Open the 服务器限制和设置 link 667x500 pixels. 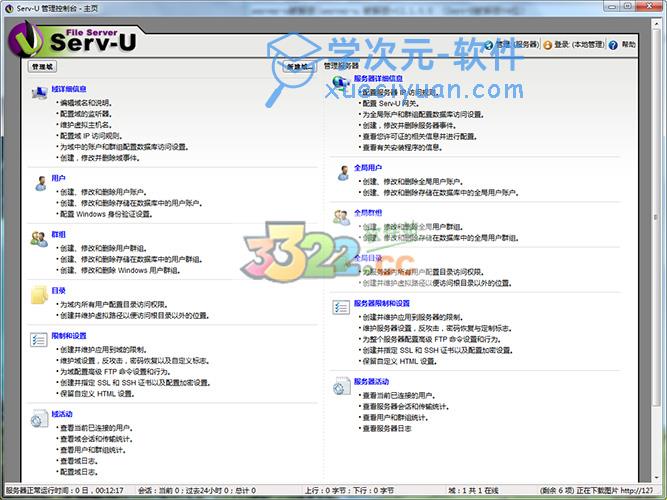pos(382,303)
